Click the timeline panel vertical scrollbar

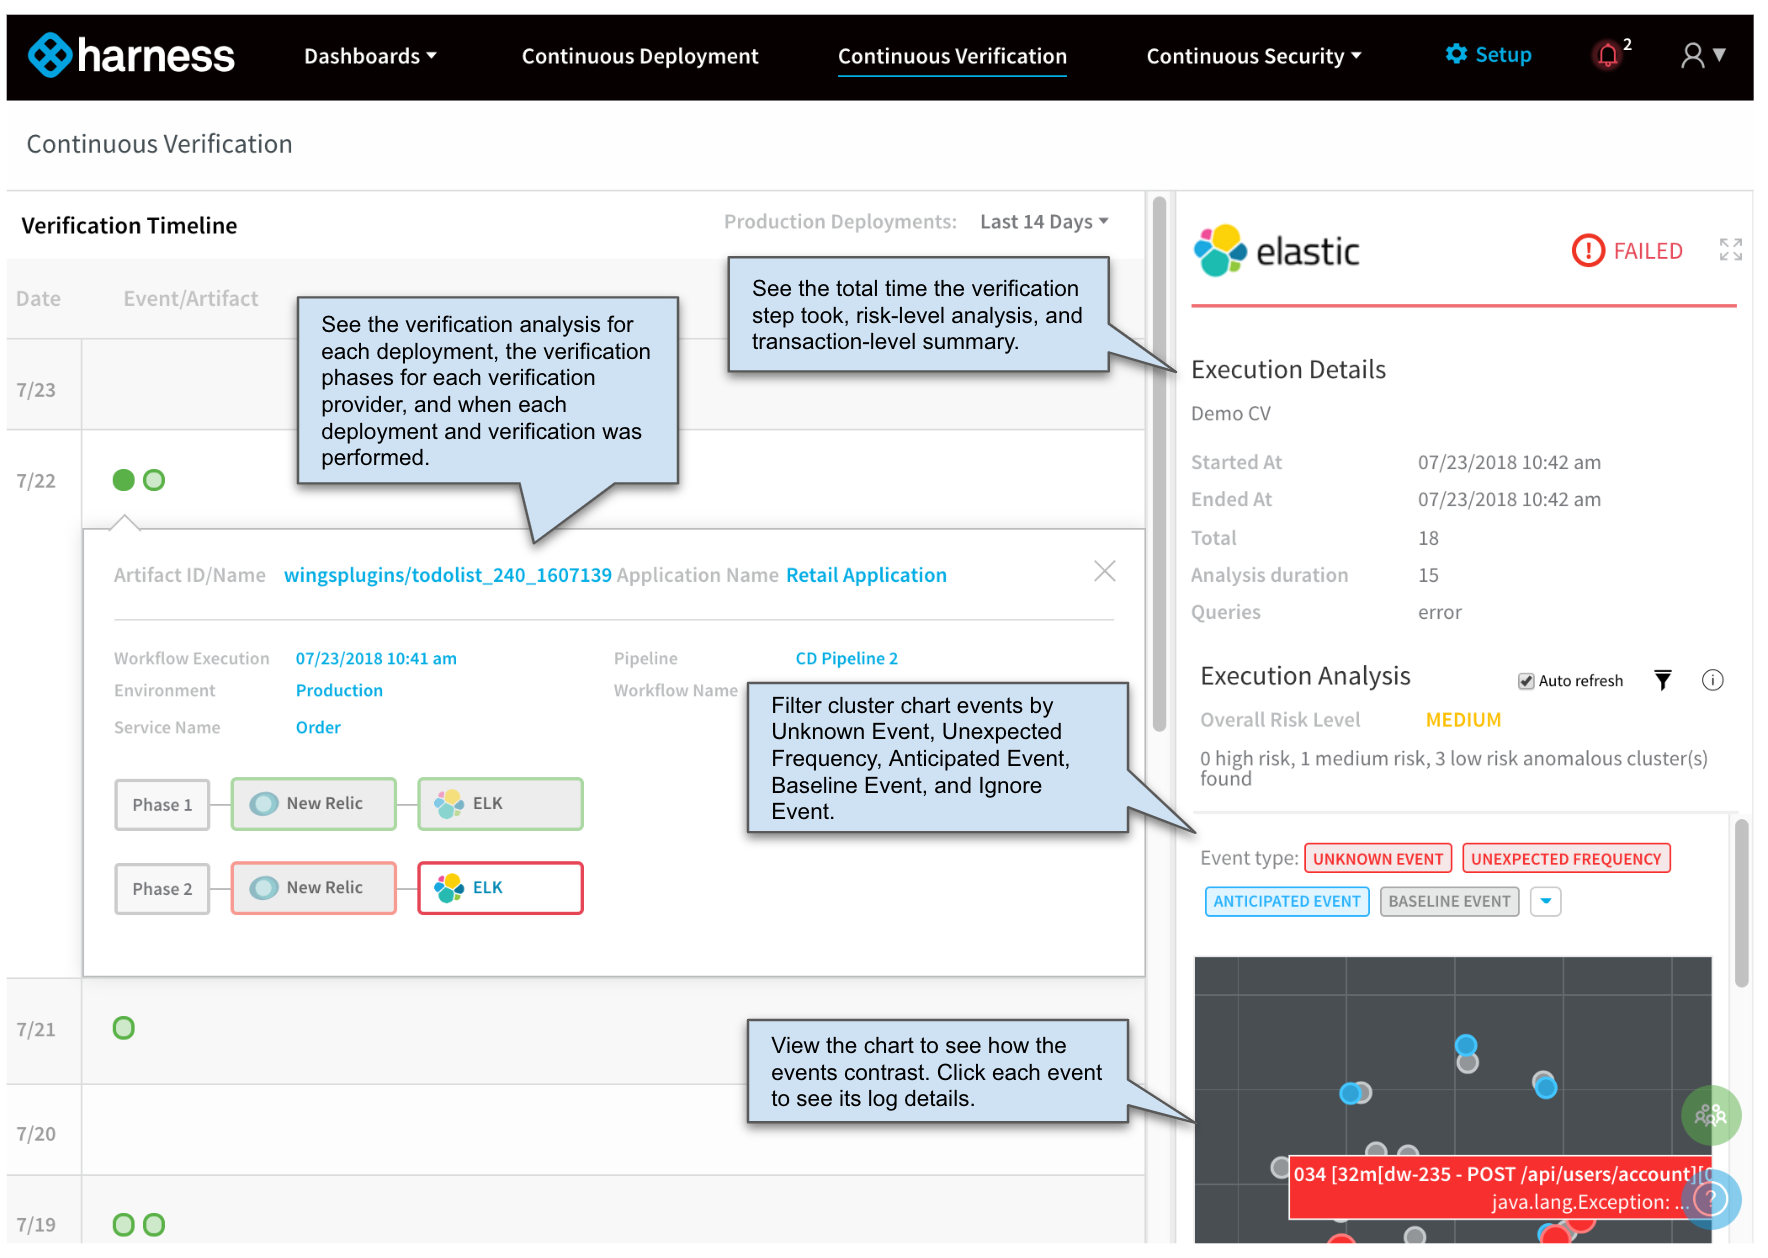[x=1159, y=463]
